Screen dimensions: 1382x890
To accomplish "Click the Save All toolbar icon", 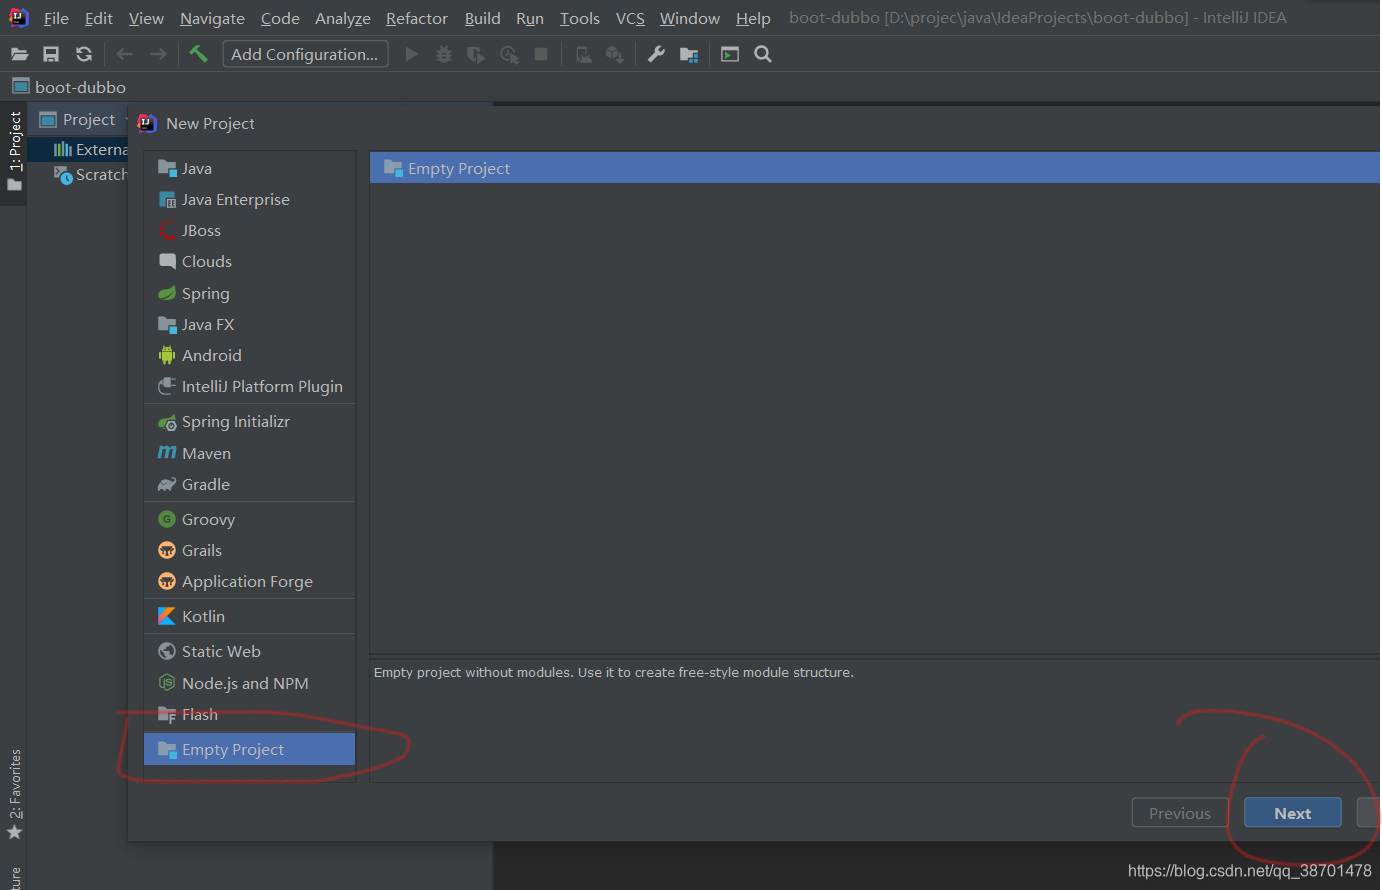I will [51, 54].
